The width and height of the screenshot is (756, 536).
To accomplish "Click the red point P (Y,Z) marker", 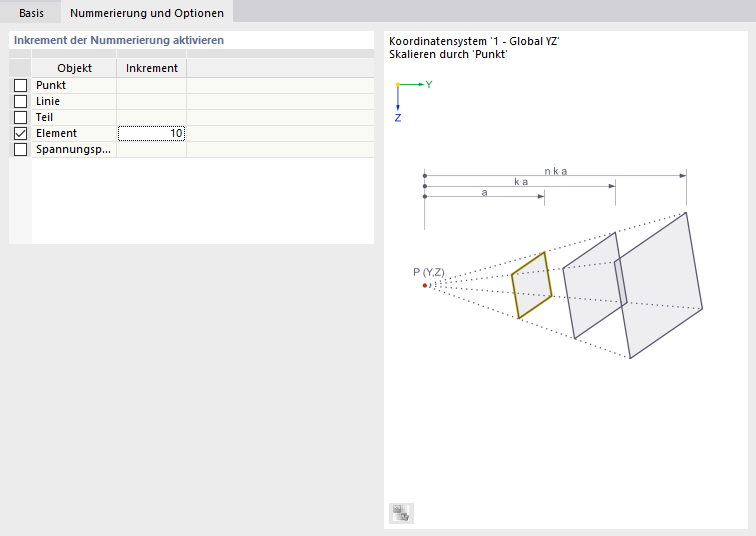I will tap(425, 285).
